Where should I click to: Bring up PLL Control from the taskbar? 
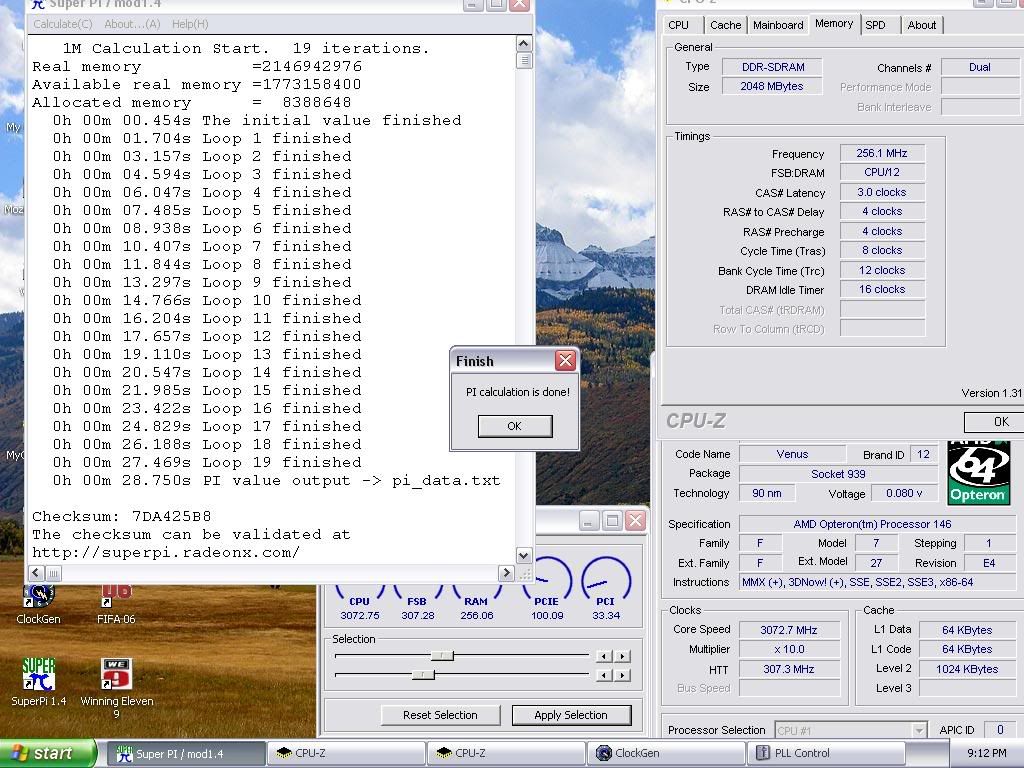tap(825, 754)
